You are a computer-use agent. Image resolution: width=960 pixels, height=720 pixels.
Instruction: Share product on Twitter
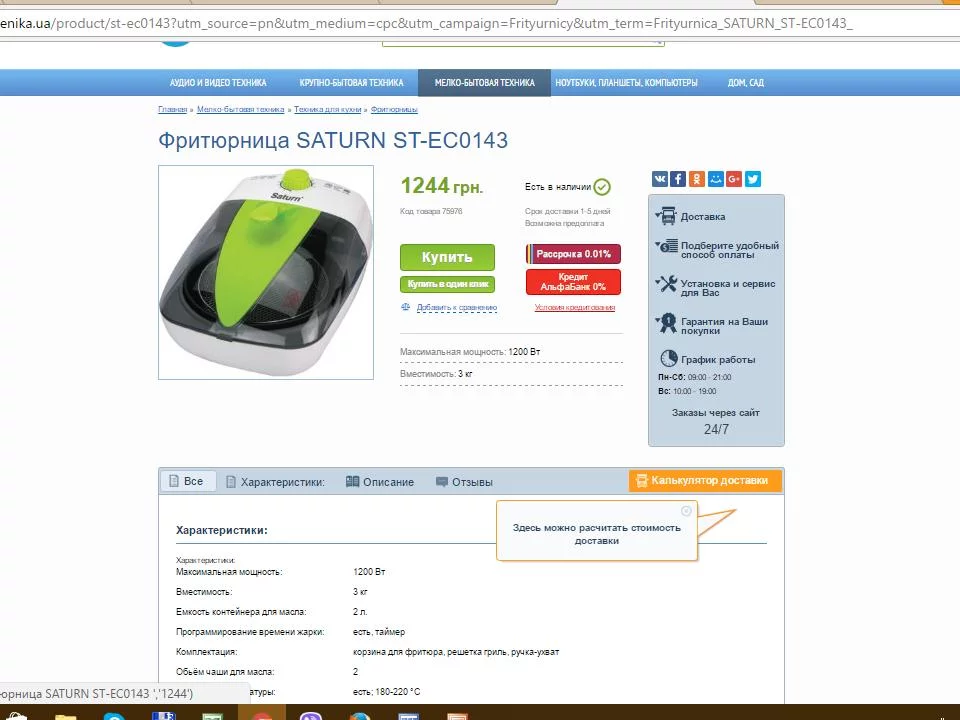coord(753,179)
